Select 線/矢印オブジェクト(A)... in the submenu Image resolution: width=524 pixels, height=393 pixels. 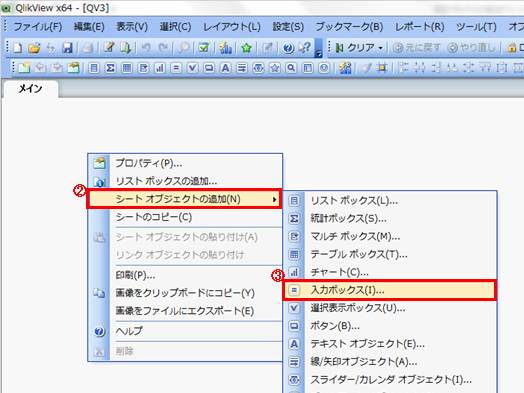pos(390,362)
